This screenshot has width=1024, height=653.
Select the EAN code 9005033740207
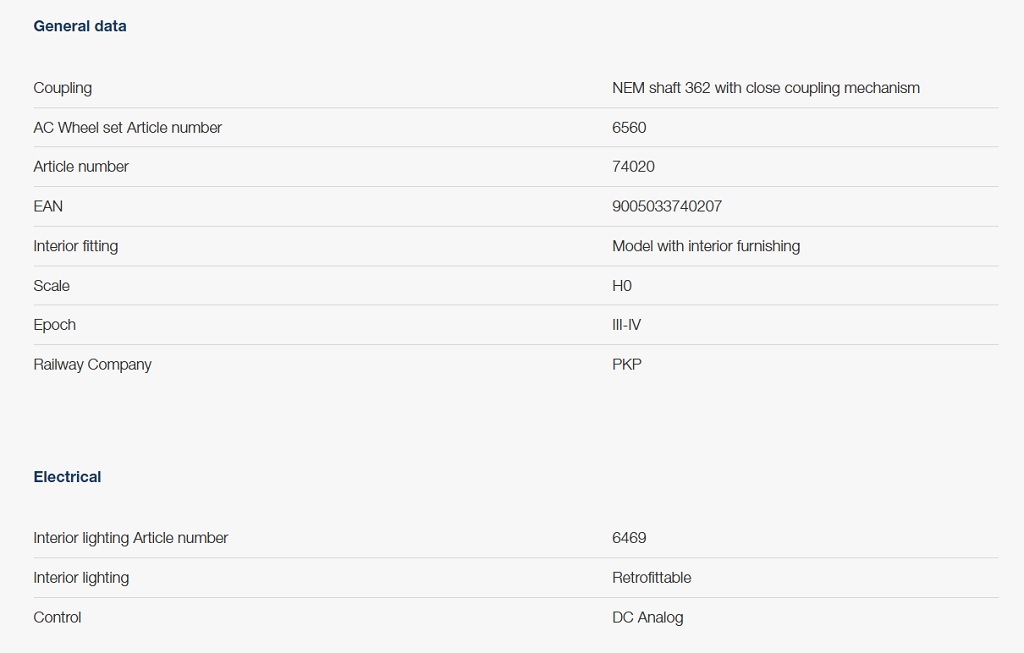[666, 206]
